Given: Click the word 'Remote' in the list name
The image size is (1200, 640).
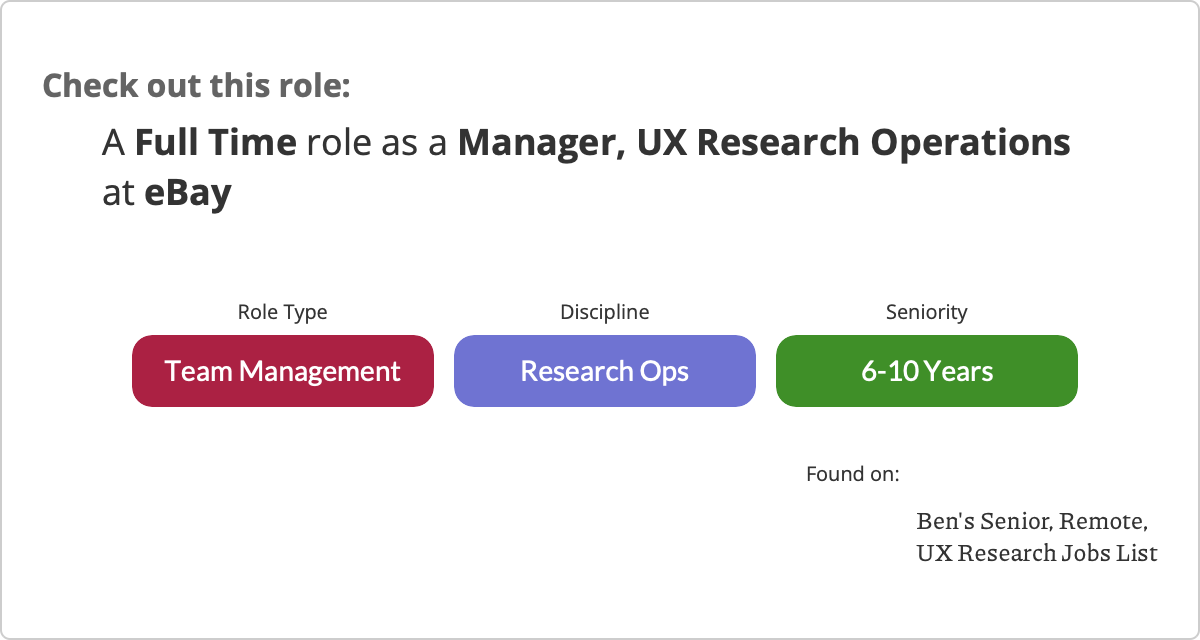Looking at the screenshot, I should point(1103,521).
